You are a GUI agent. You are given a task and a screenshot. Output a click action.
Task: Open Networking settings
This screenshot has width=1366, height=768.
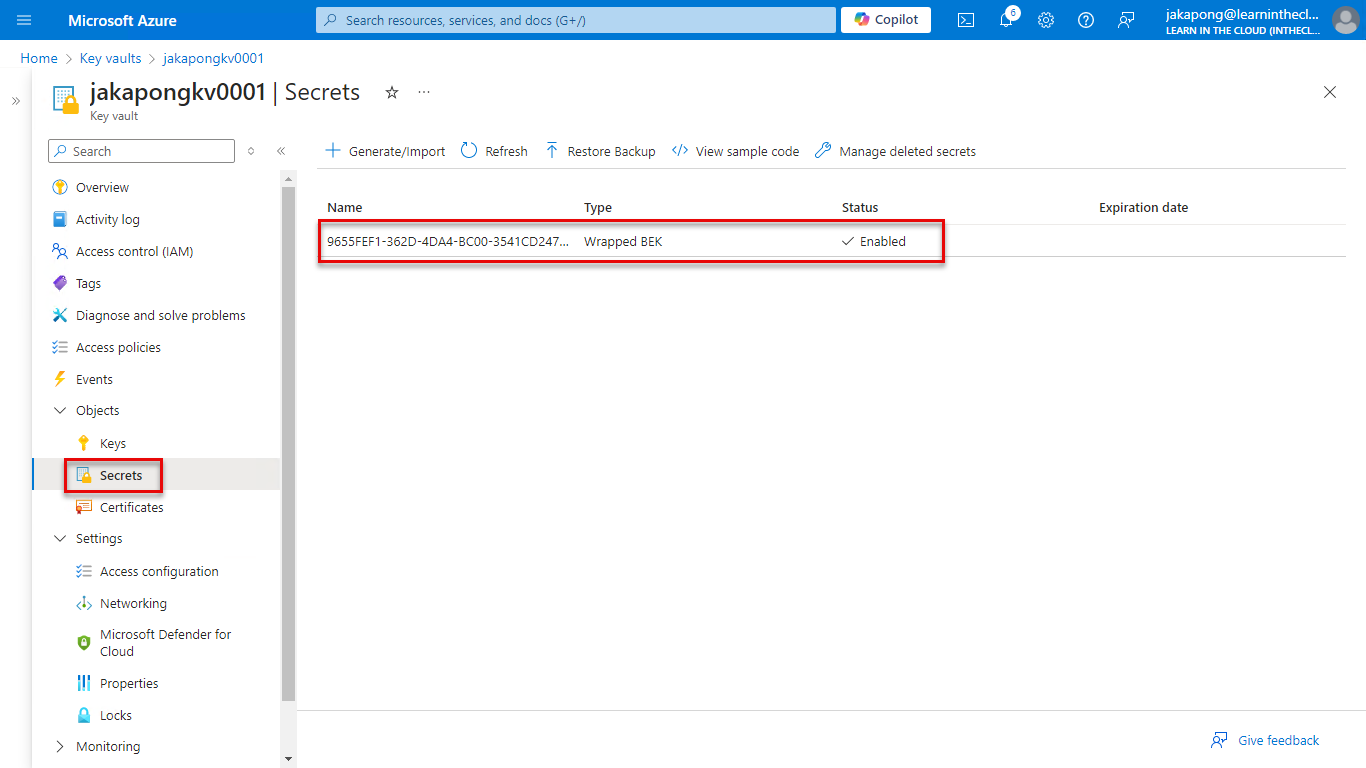pos(133,603)
